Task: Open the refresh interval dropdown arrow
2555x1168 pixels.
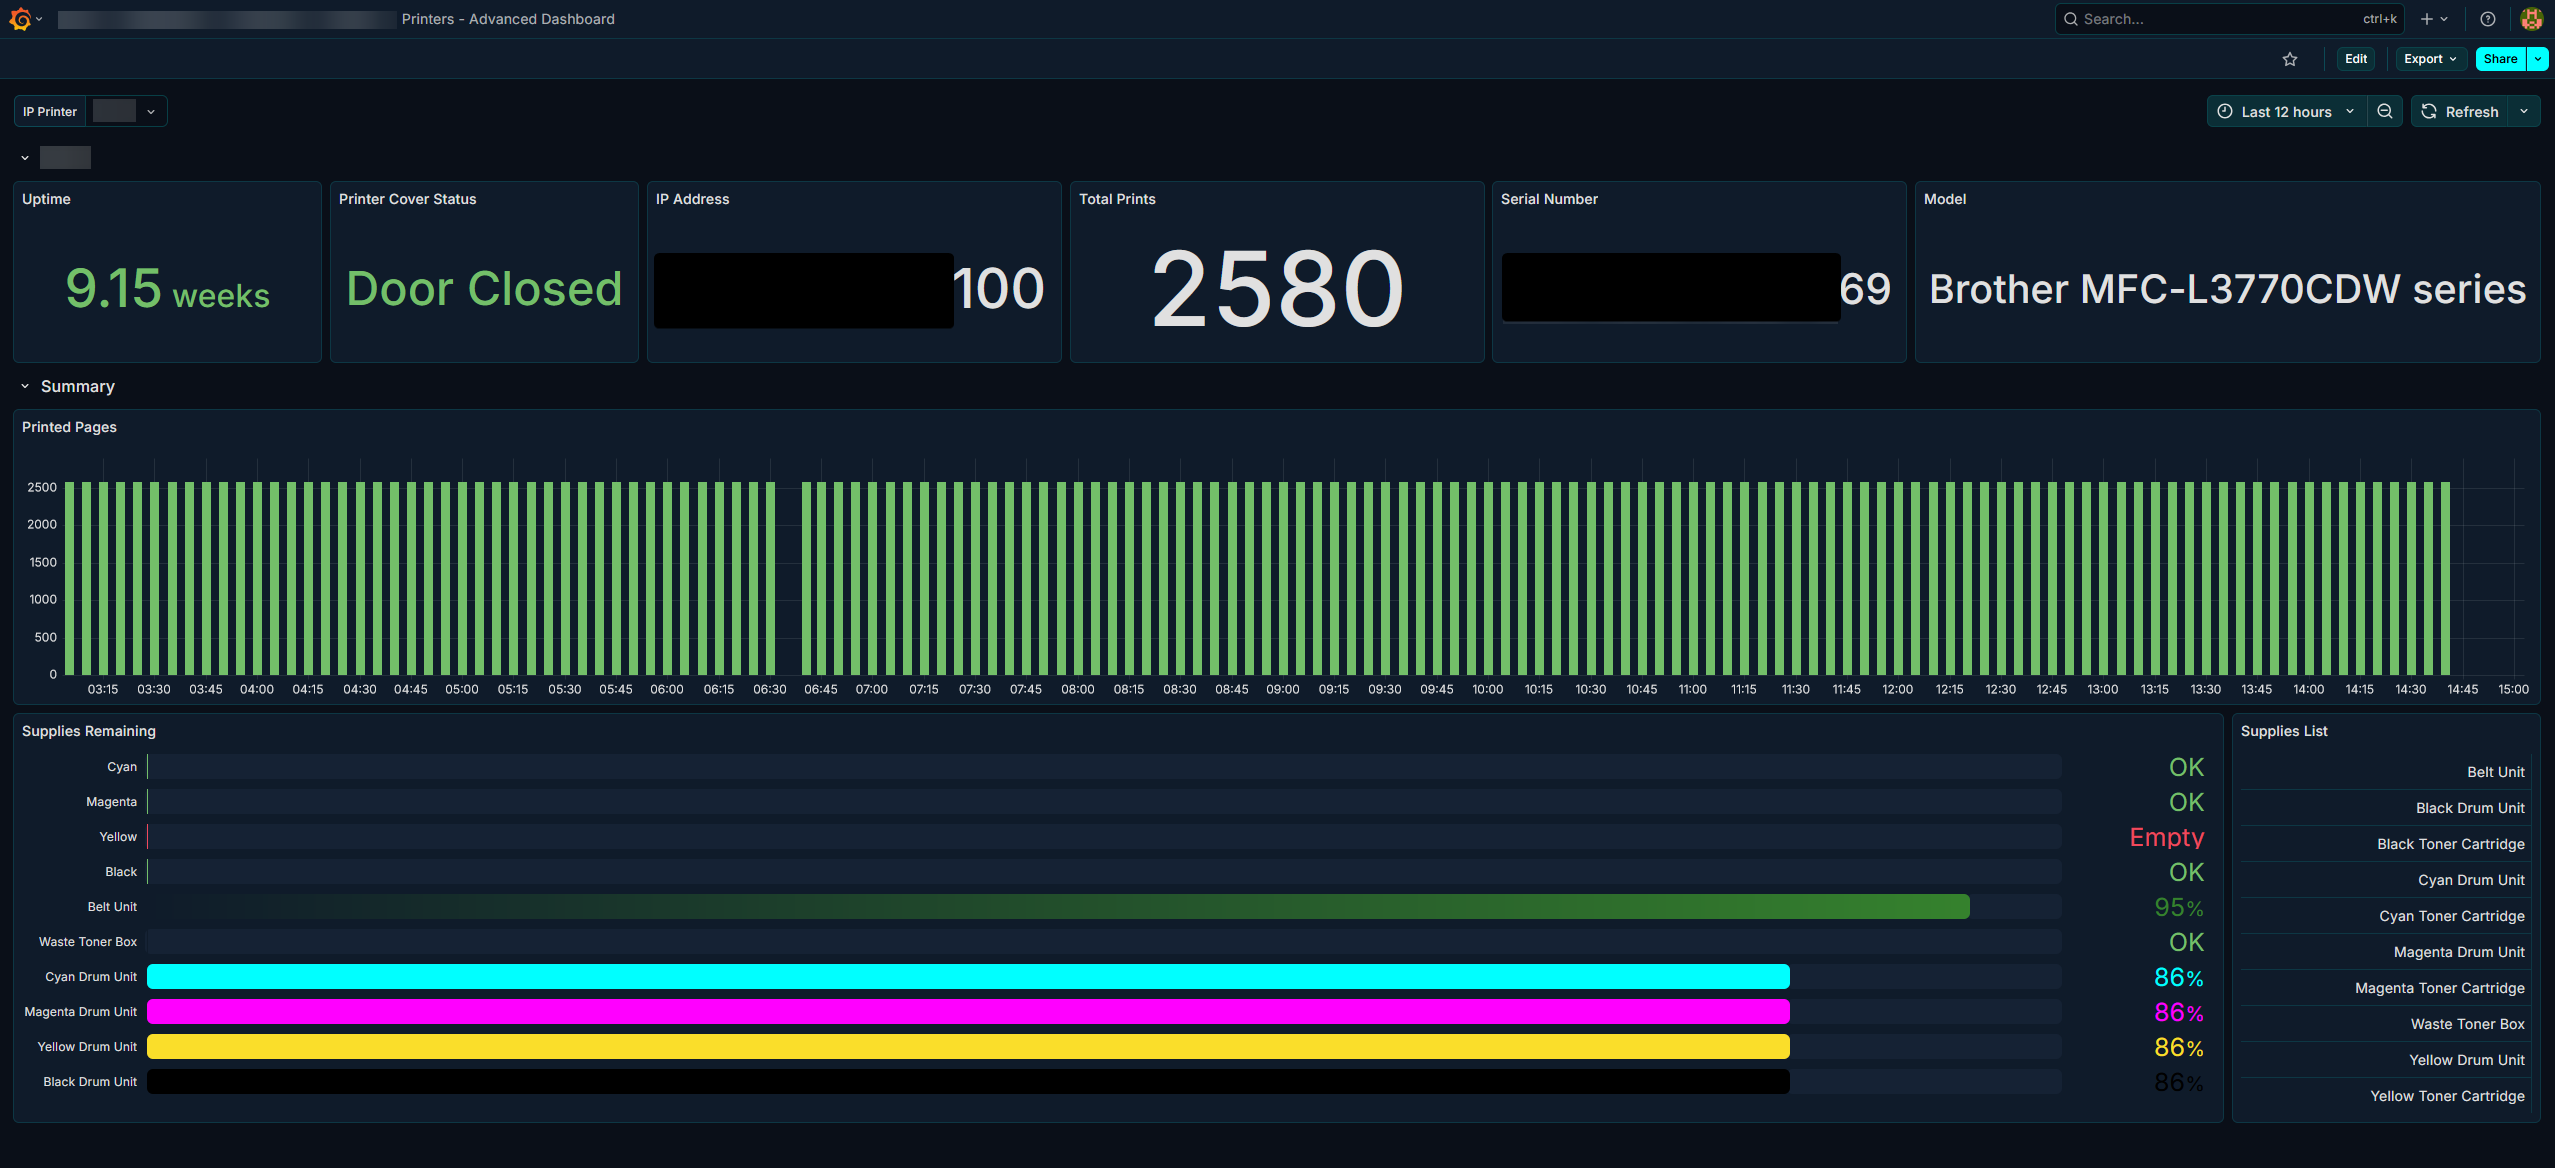Action: 2524,112
